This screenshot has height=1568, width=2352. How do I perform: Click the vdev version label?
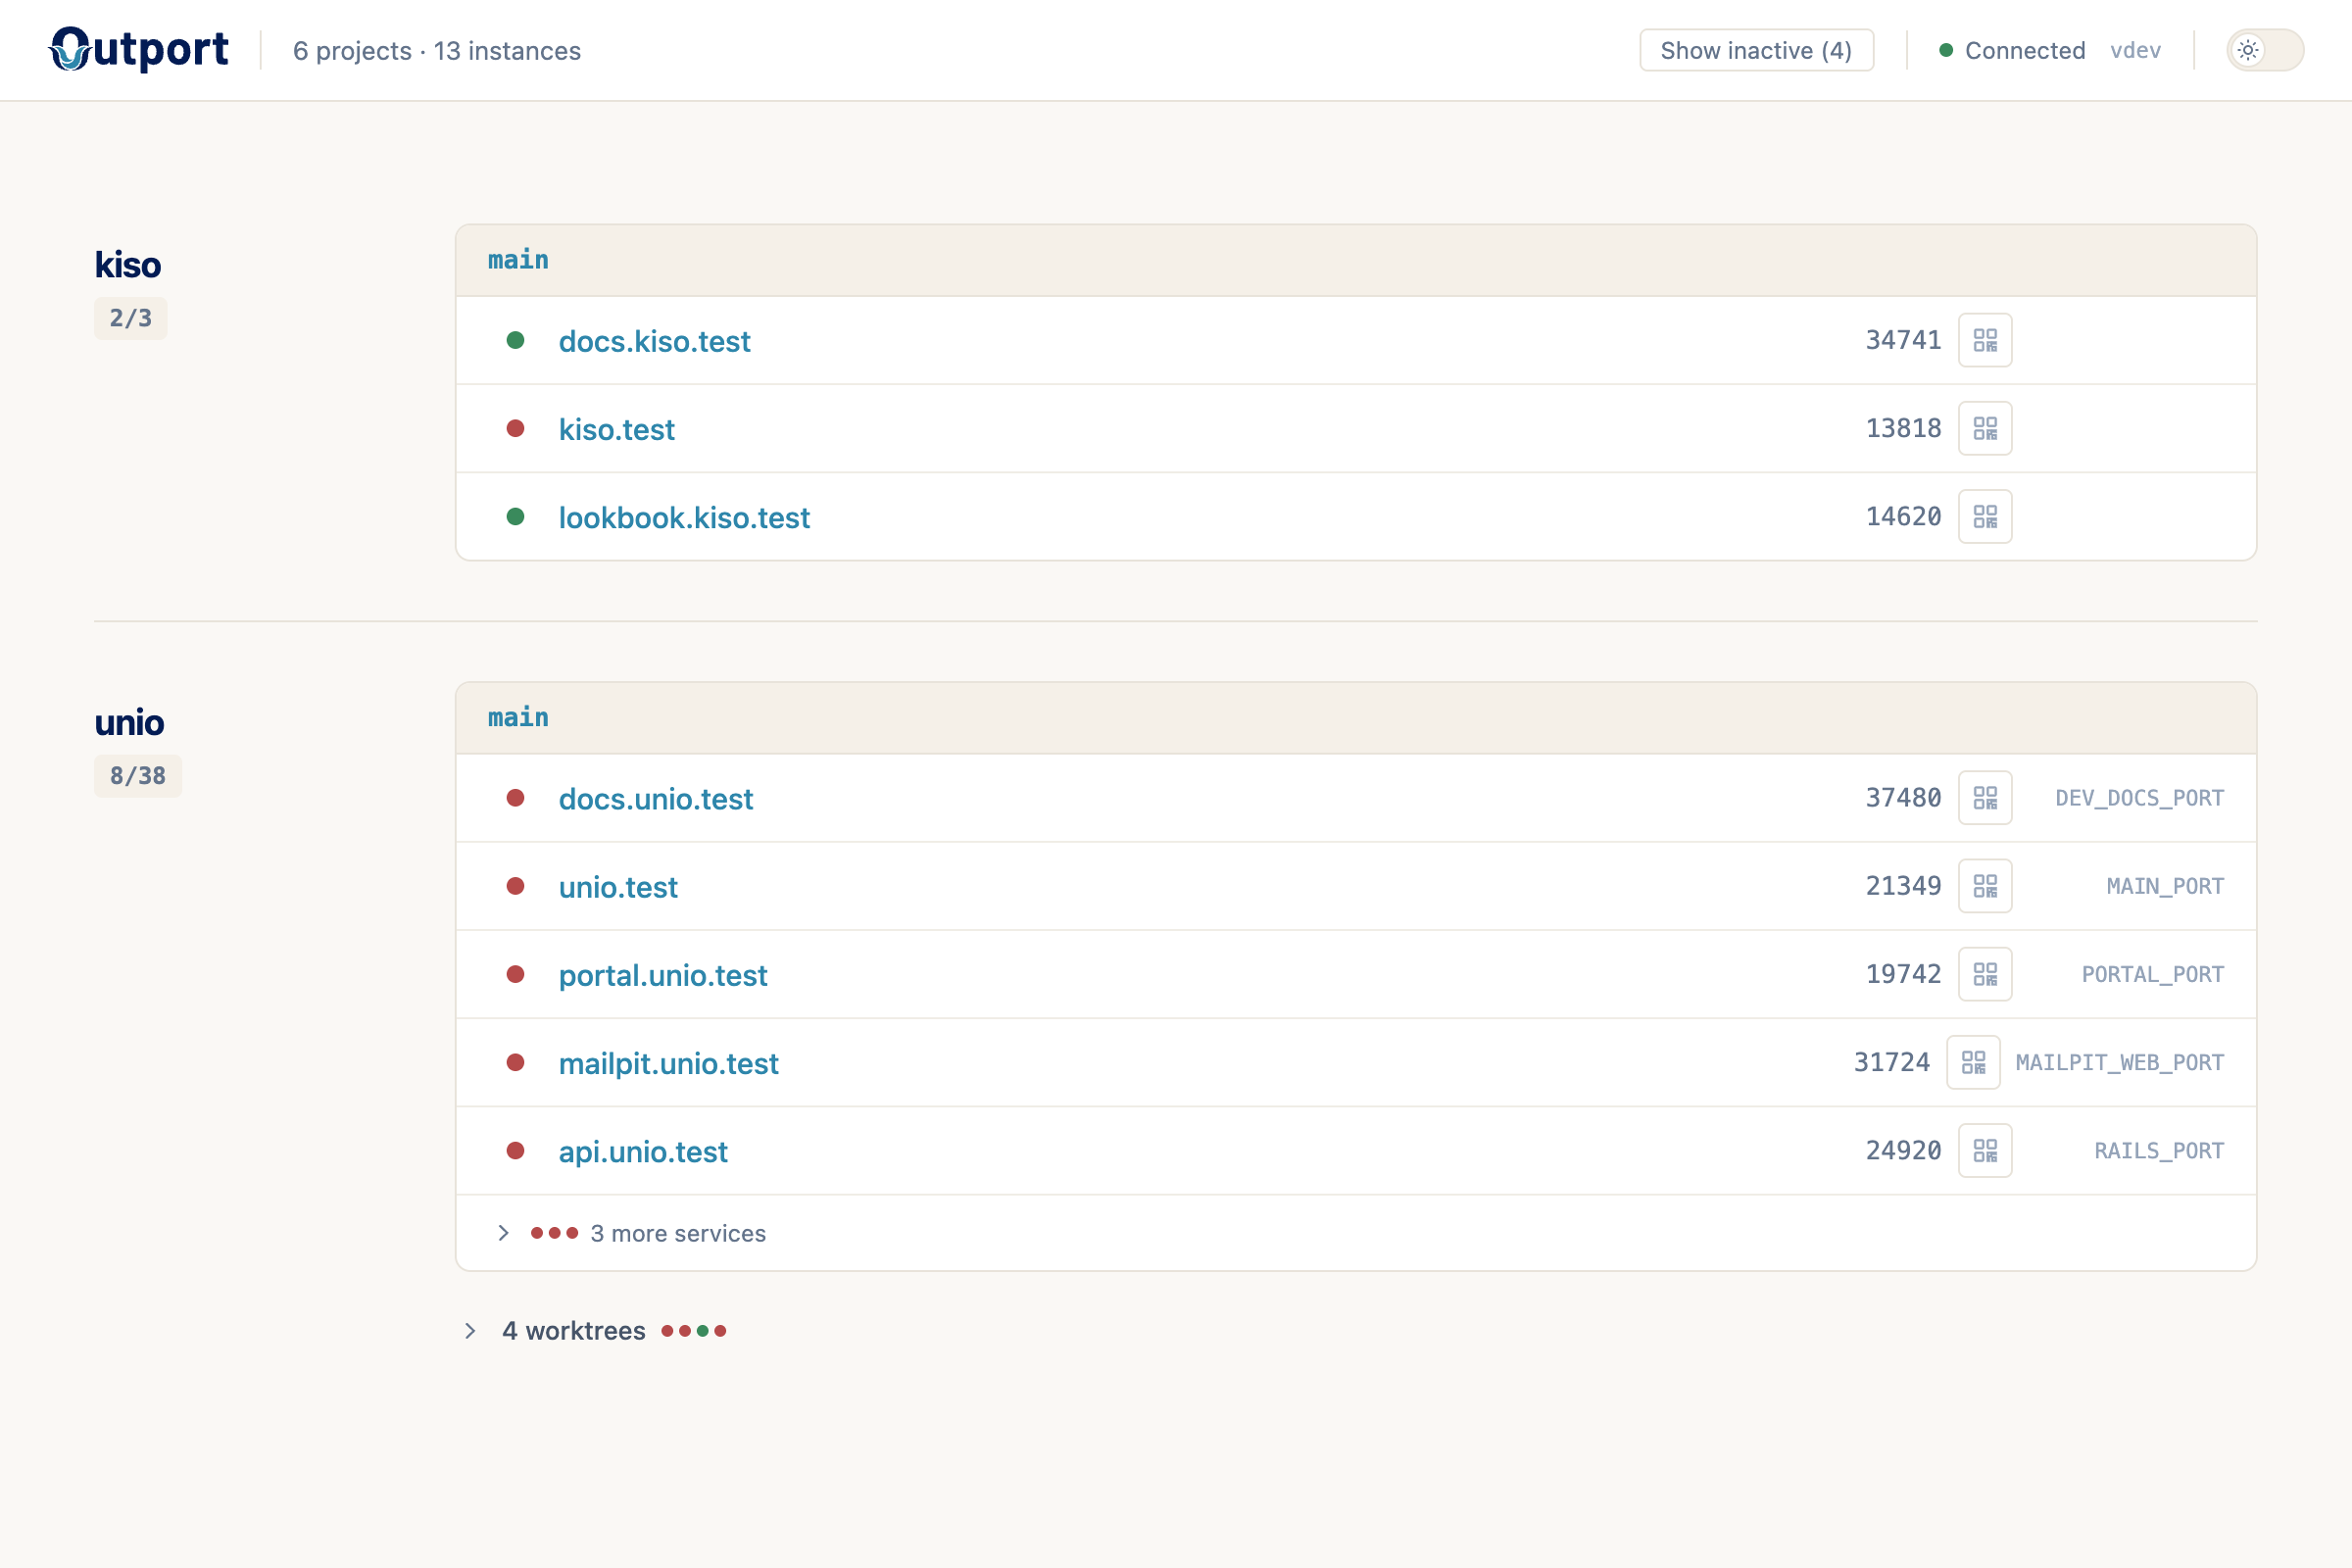pos(2135,50)
